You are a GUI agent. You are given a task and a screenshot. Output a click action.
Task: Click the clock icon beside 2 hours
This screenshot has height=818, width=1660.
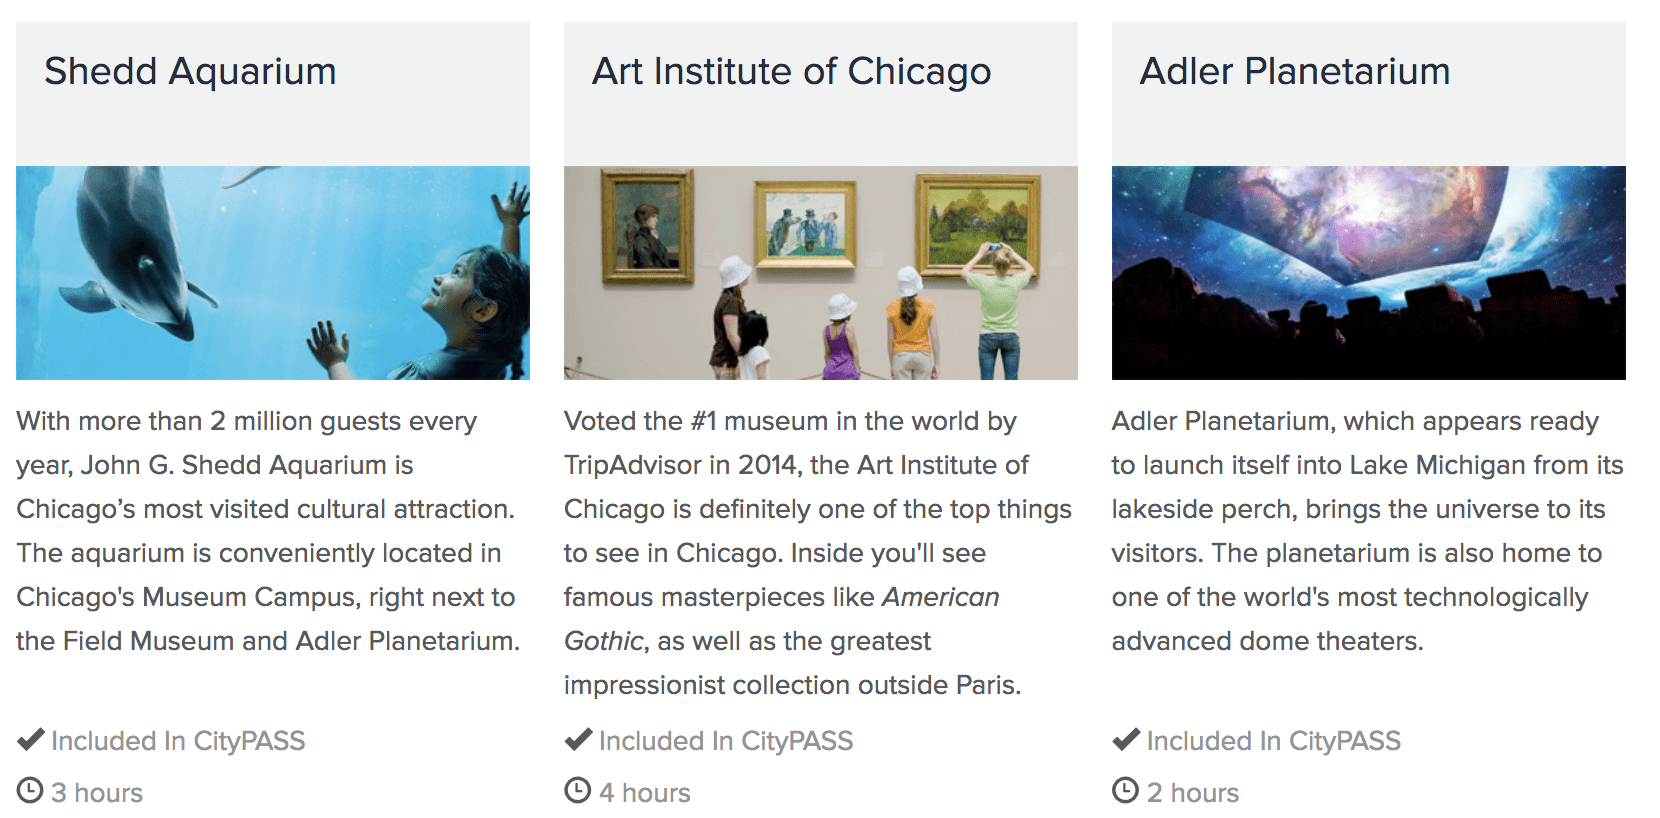click(1126, 791)
